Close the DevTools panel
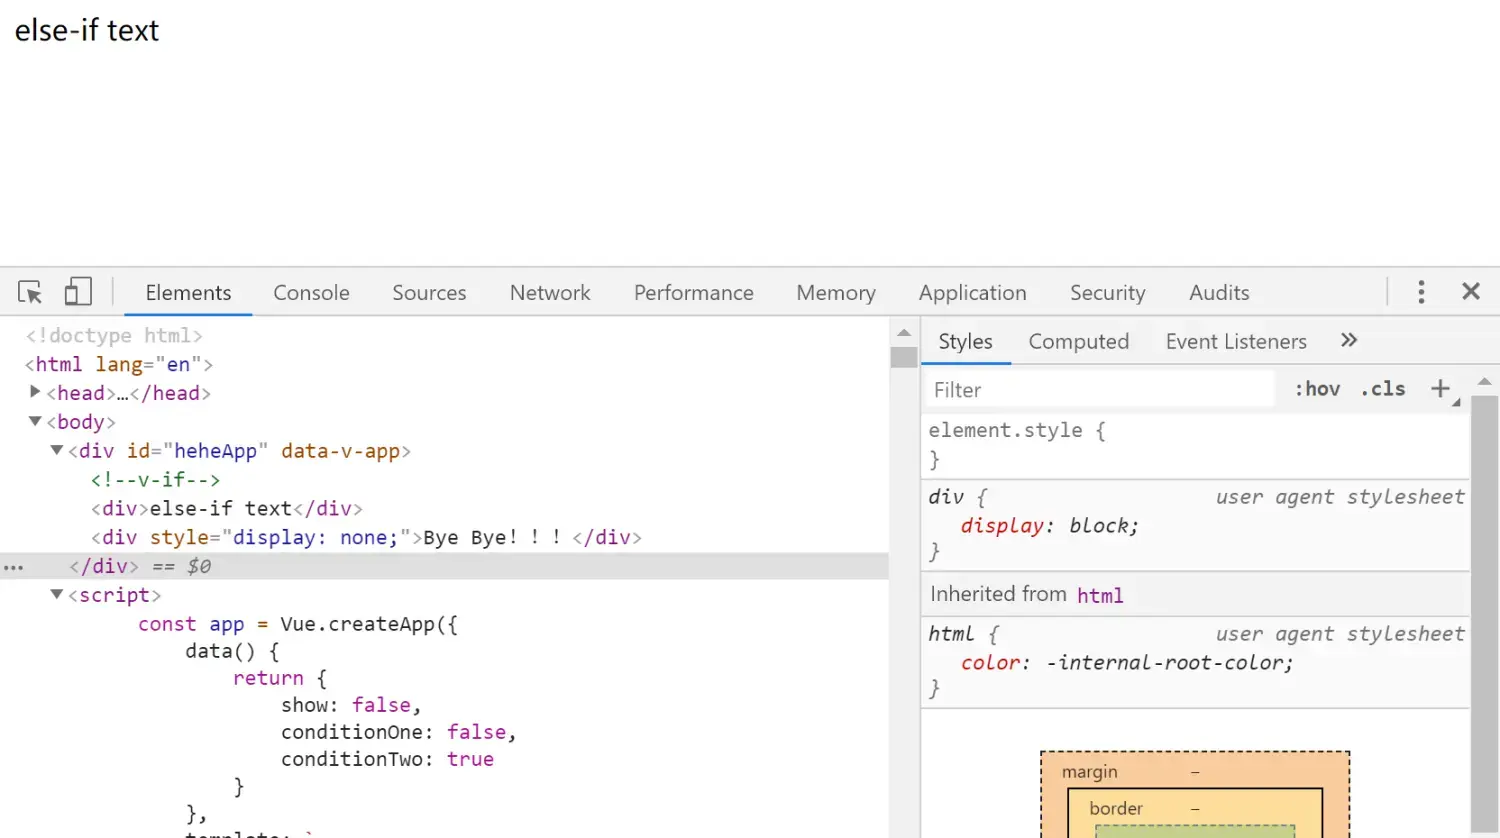Screen dimensions: 1500x838 [x=1471, y=291]
